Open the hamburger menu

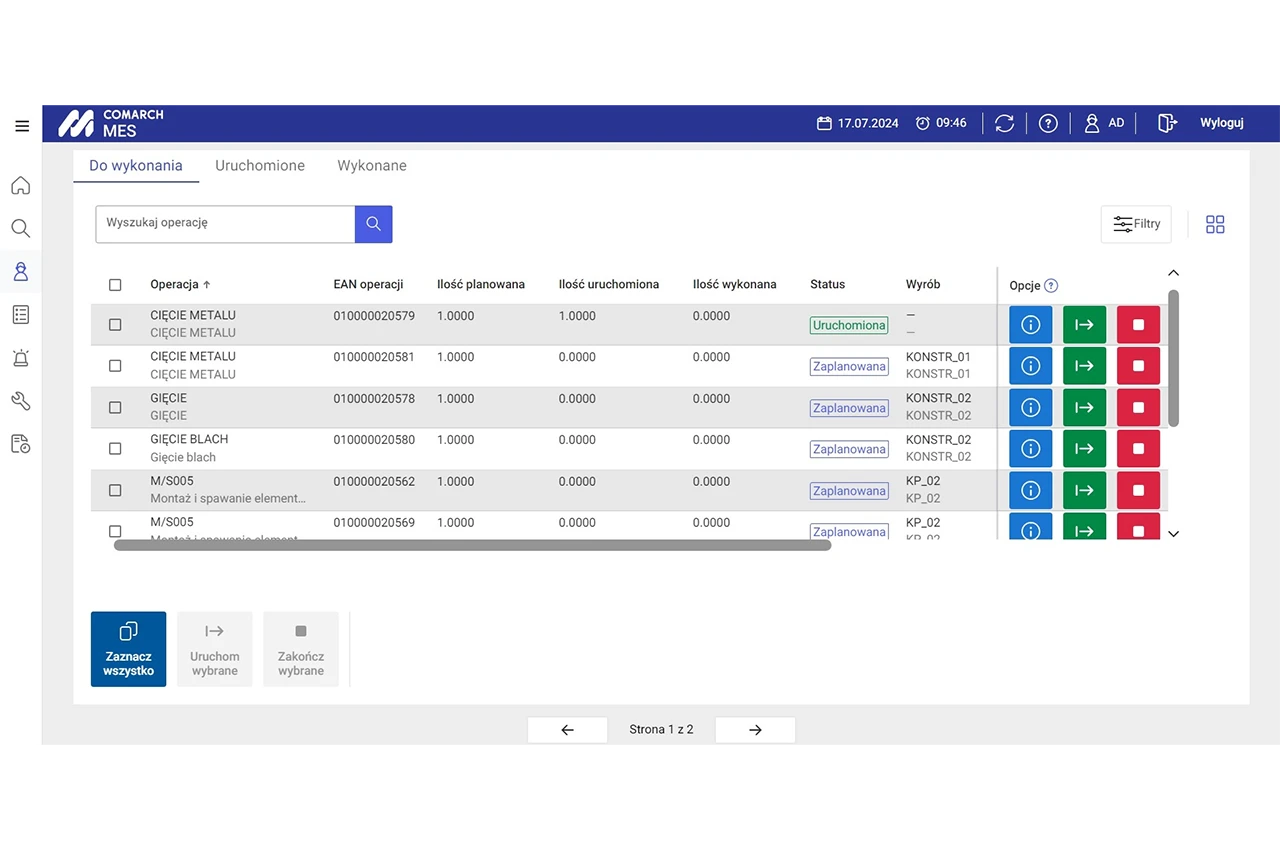pos(22,126)
